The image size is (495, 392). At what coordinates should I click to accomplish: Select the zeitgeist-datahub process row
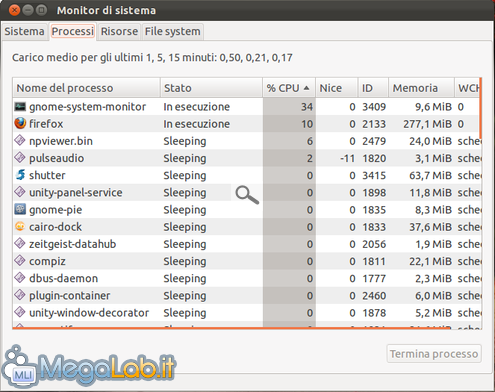[247, 244]
